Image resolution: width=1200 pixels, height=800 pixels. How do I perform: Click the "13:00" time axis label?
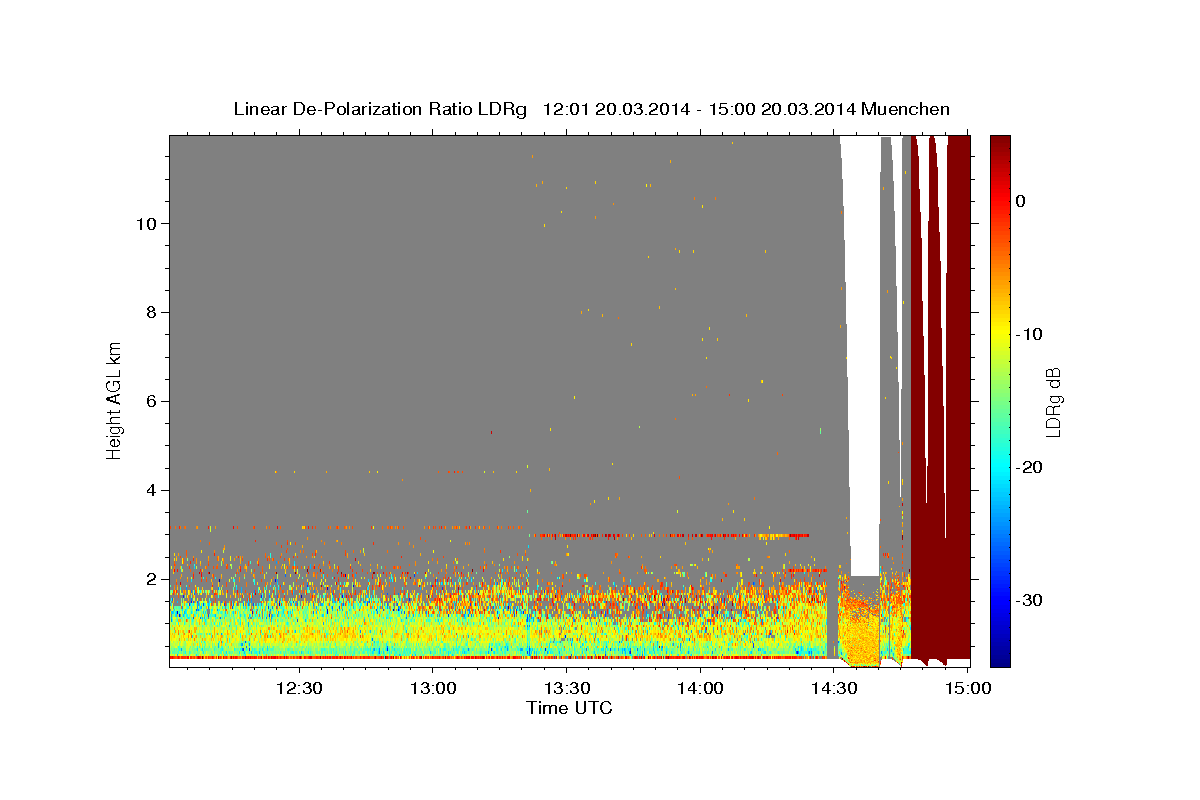coord(433,688)
